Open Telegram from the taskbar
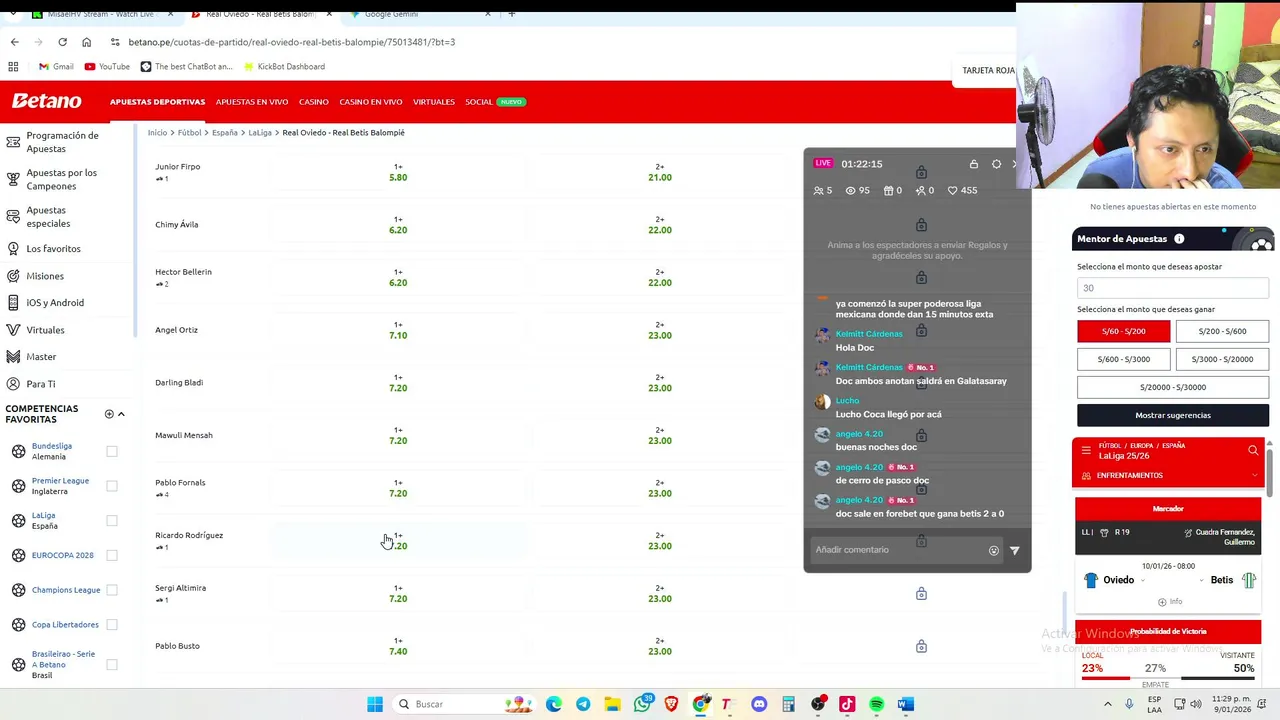 [x=583, y=704]
